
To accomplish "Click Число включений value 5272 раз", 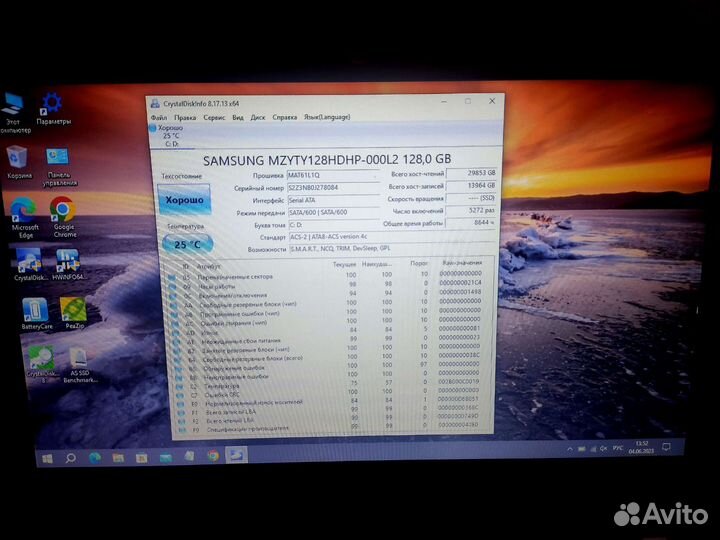I will 472,210.
